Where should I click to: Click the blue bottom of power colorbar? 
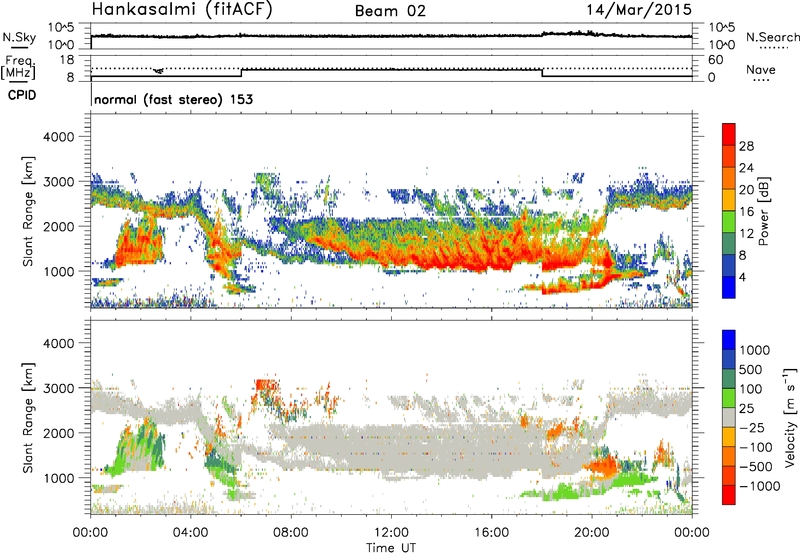point(729,288)
